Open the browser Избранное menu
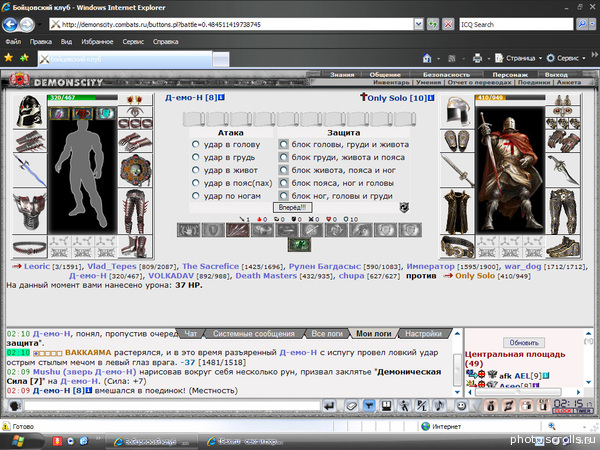 [x=97, y=42]
